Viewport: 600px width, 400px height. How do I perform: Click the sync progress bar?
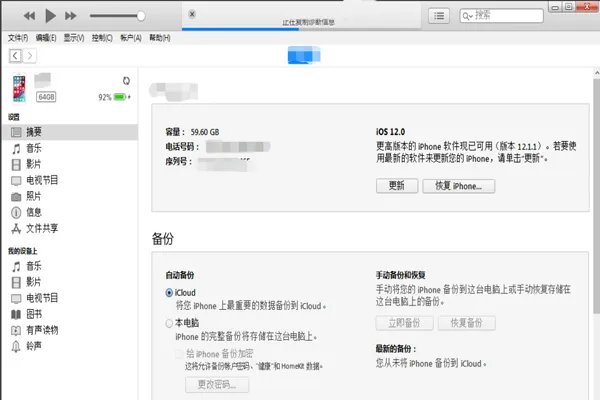(x=301, y=29)
